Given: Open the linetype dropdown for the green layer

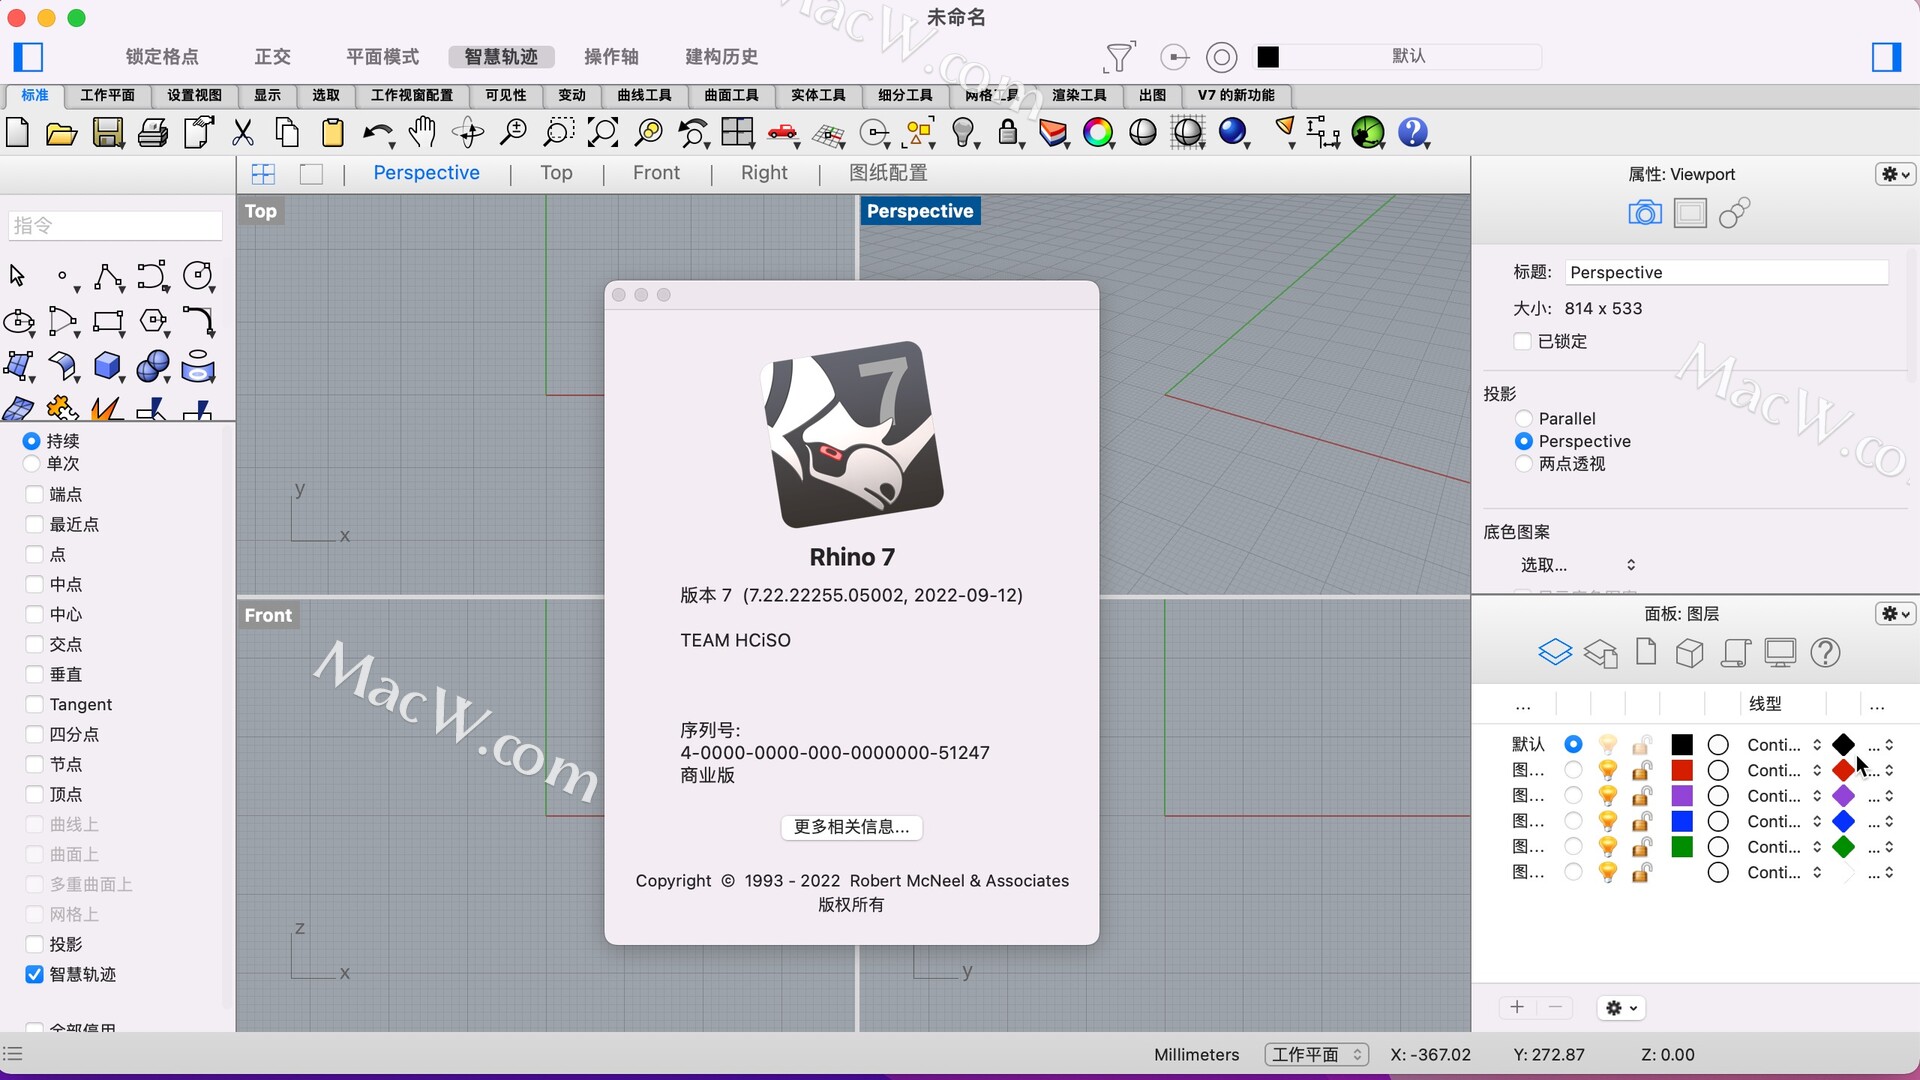Looking at the screenshot, I should coord(1784,846).
